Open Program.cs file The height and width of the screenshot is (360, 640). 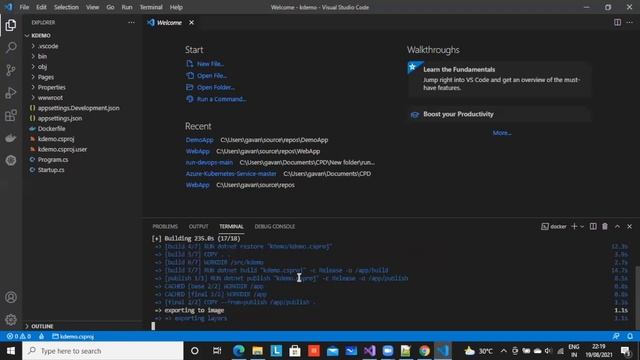click(82, 160)
